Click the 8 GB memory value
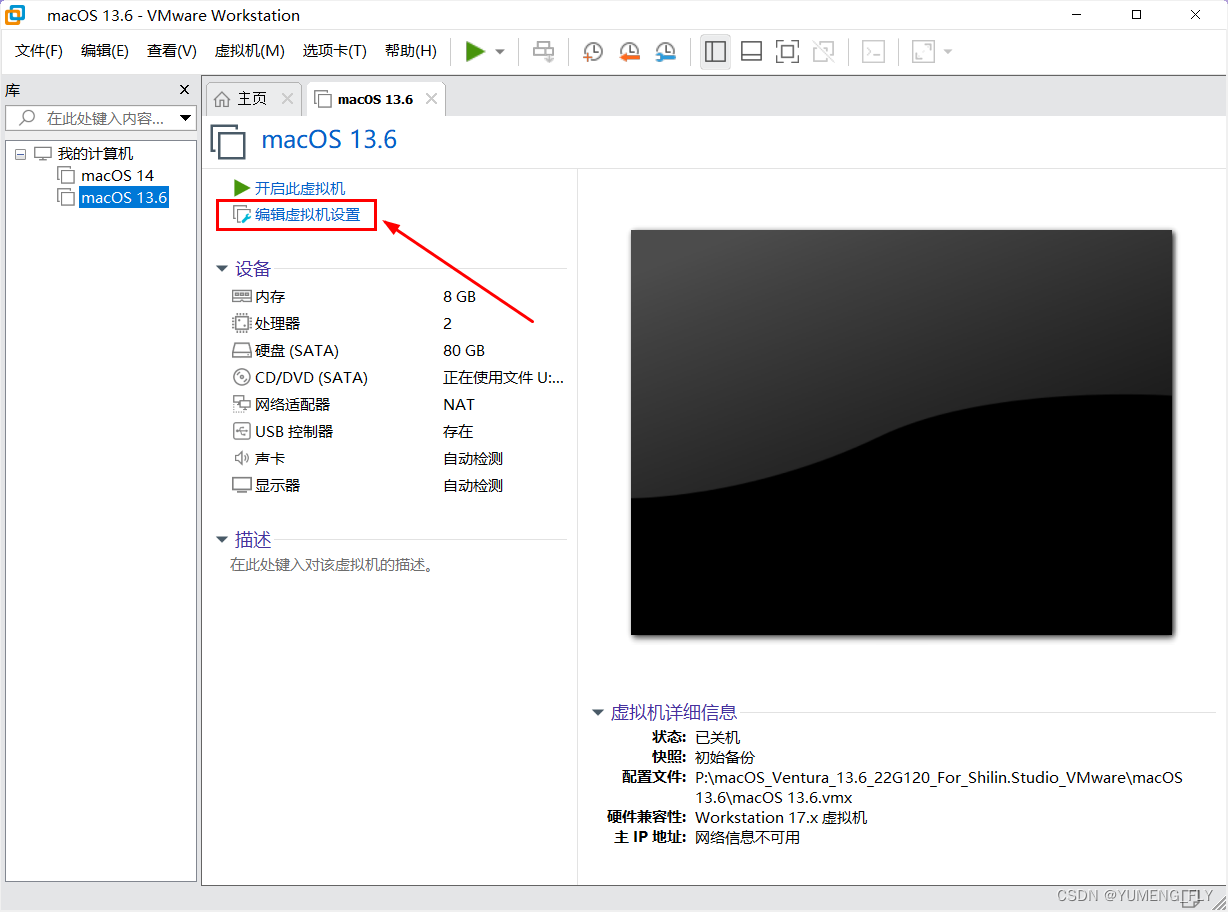 click(x=460, y=297)
